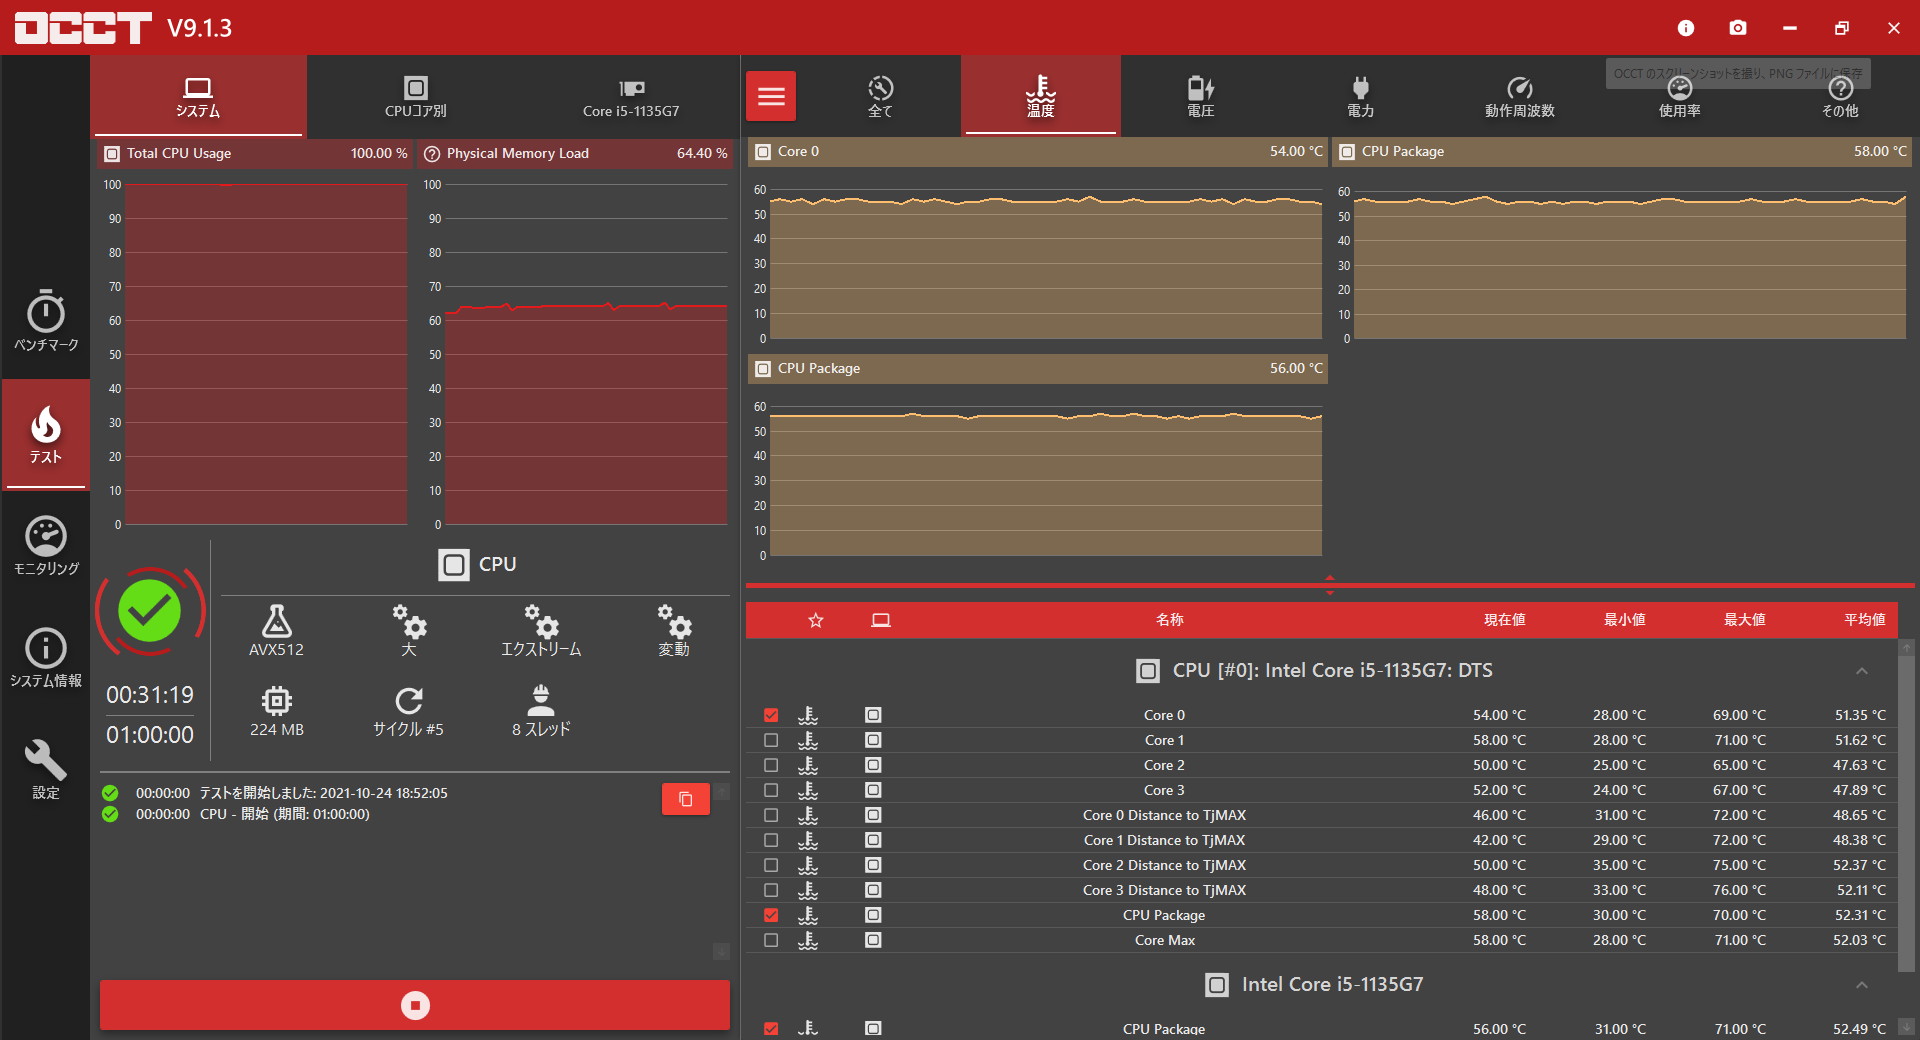Select the 温度 temperature tab
Screen dimensions: 1920x1040
click(1041, 96)
